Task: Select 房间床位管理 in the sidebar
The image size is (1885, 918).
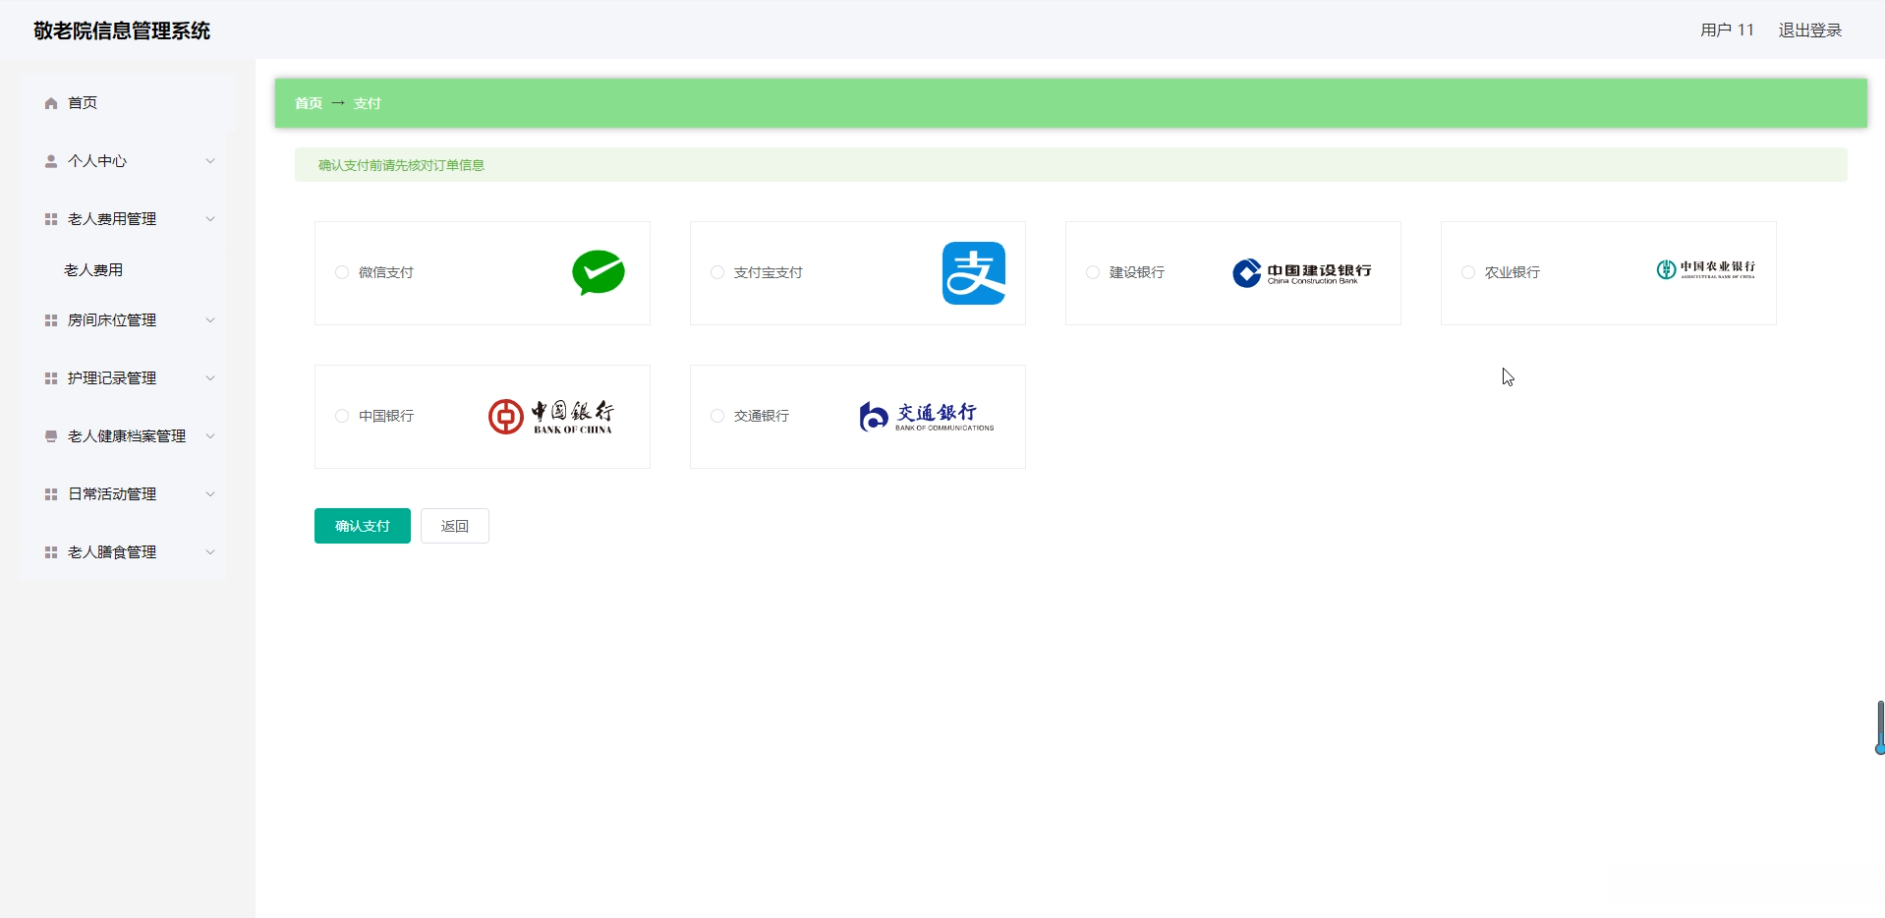Action: (x=112, y=320)
